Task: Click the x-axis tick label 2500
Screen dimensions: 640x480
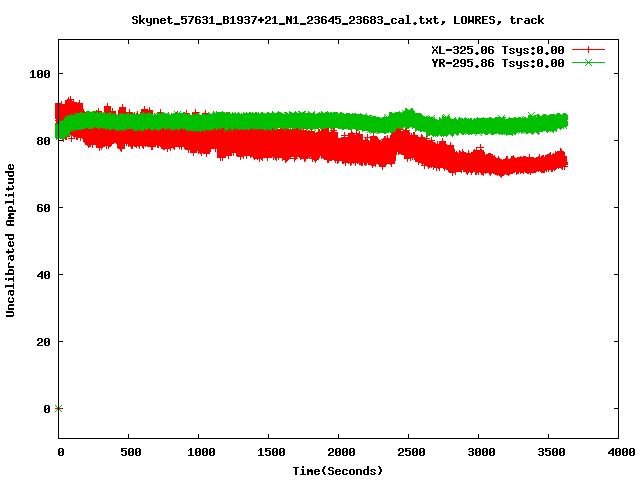Action: tap(411, 452)
